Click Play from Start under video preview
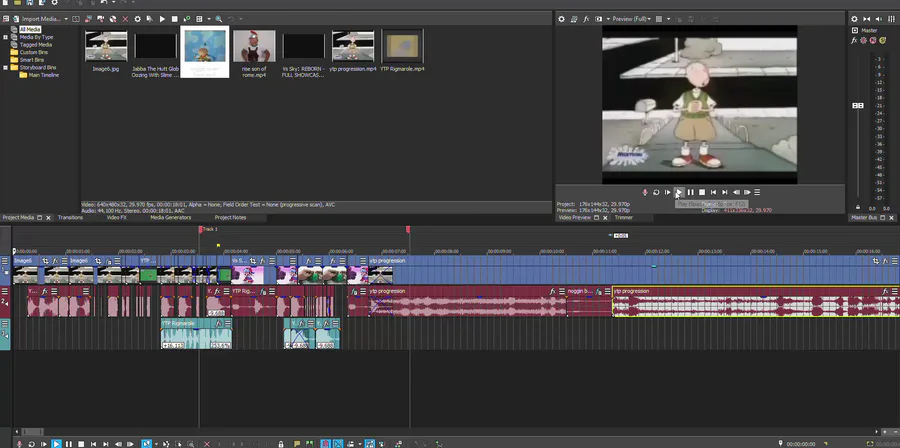 point(668,192)
